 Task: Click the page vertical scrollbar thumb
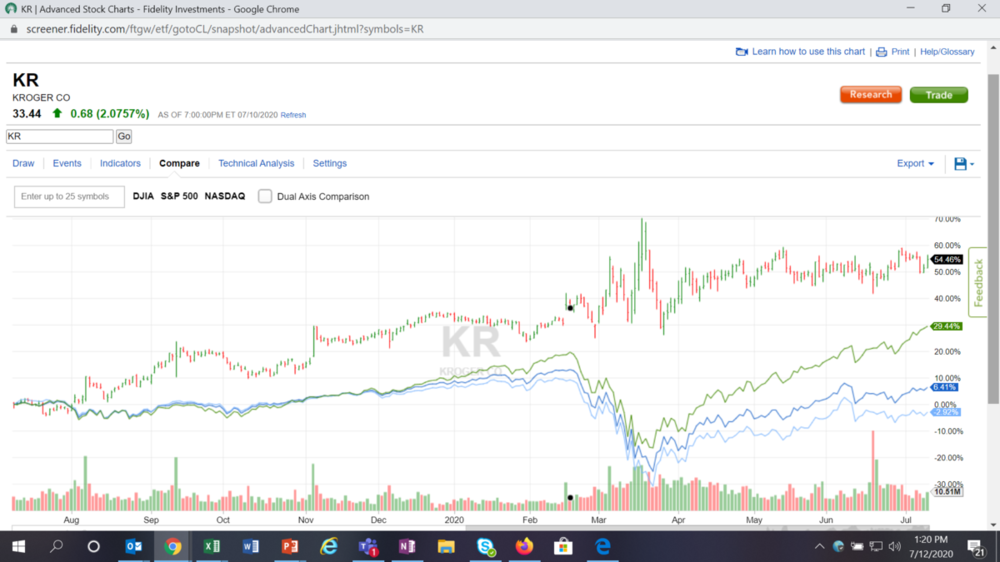click(x=993, y=239)
